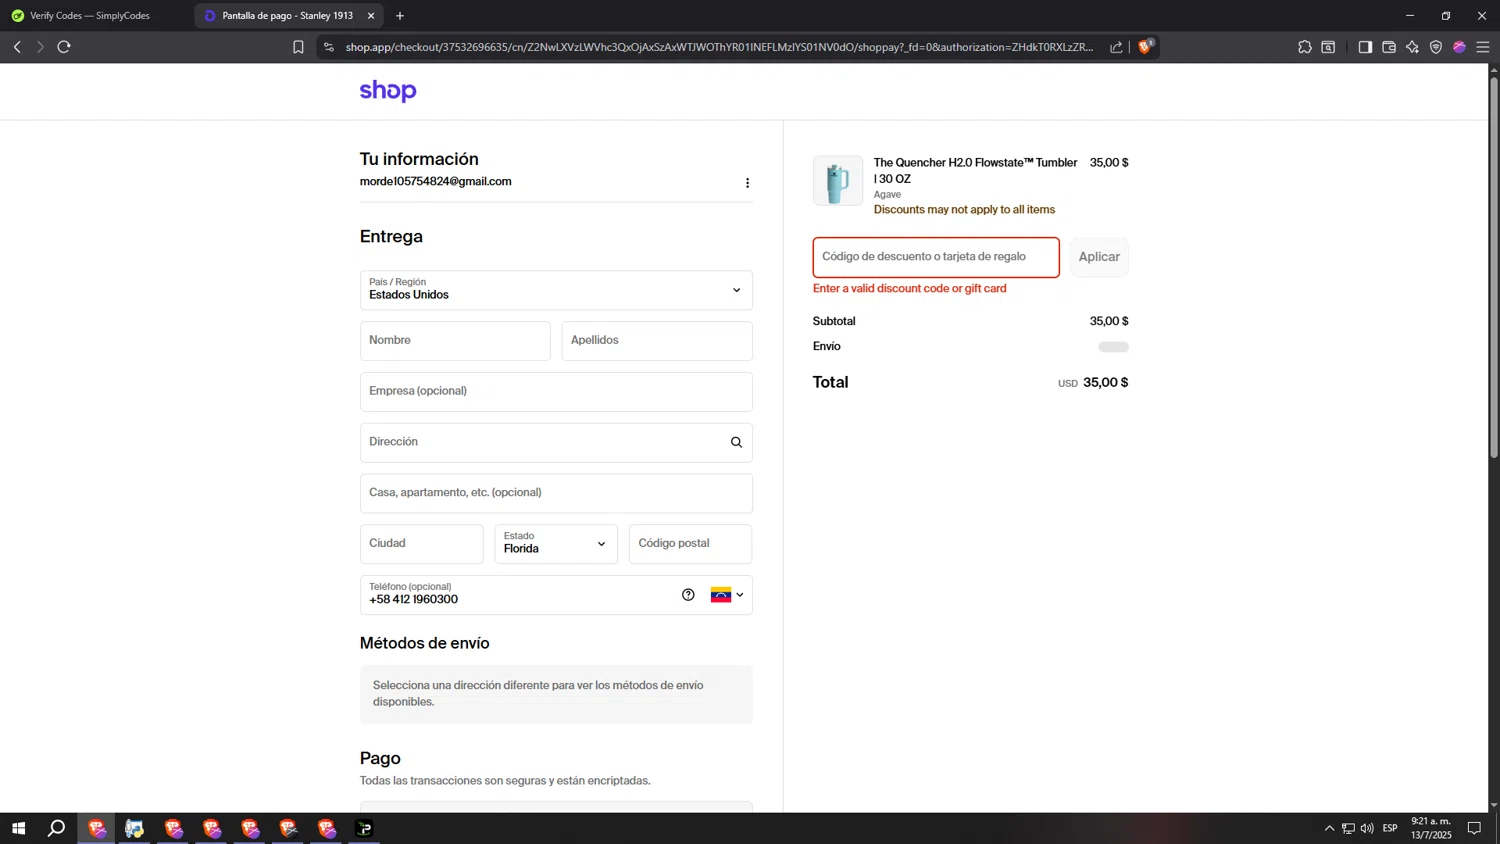This screenshot has width=1500, height=844.
Task: Open the clock showing 9:21 a. m.
Action: (x=1431, y=828)
